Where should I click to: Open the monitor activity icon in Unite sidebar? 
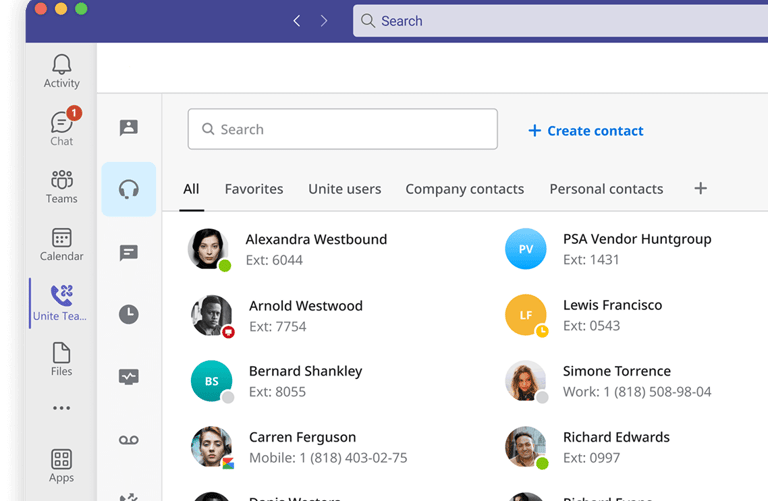pos(129,377)
